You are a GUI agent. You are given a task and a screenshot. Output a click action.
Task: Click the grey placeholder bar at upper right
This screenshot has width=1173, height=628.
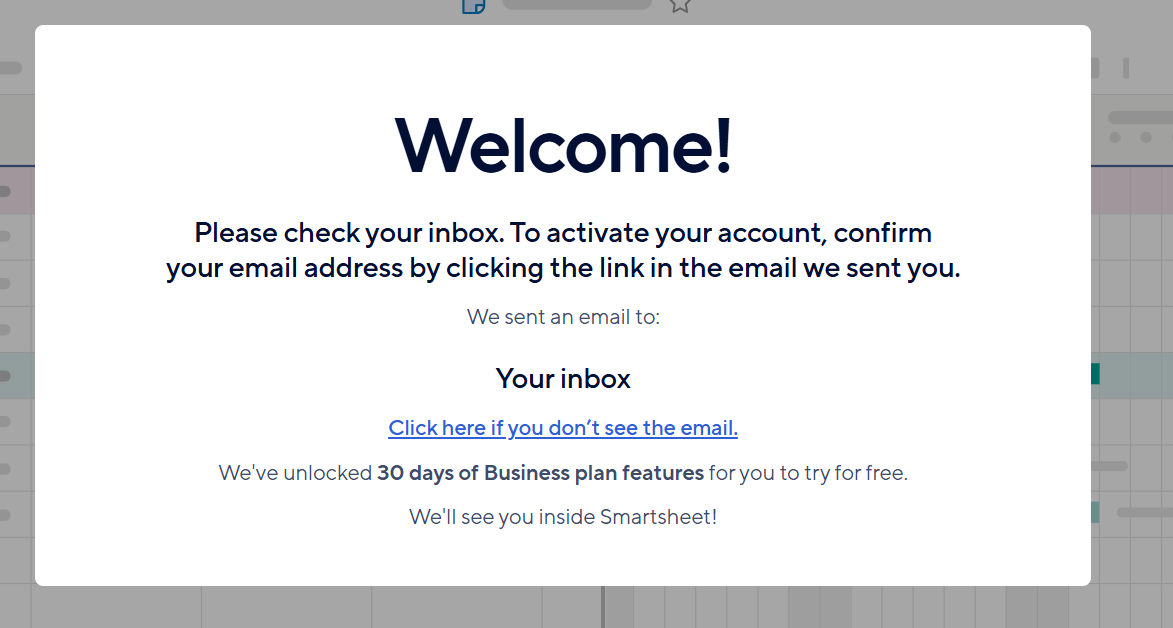coord(1140,118)
